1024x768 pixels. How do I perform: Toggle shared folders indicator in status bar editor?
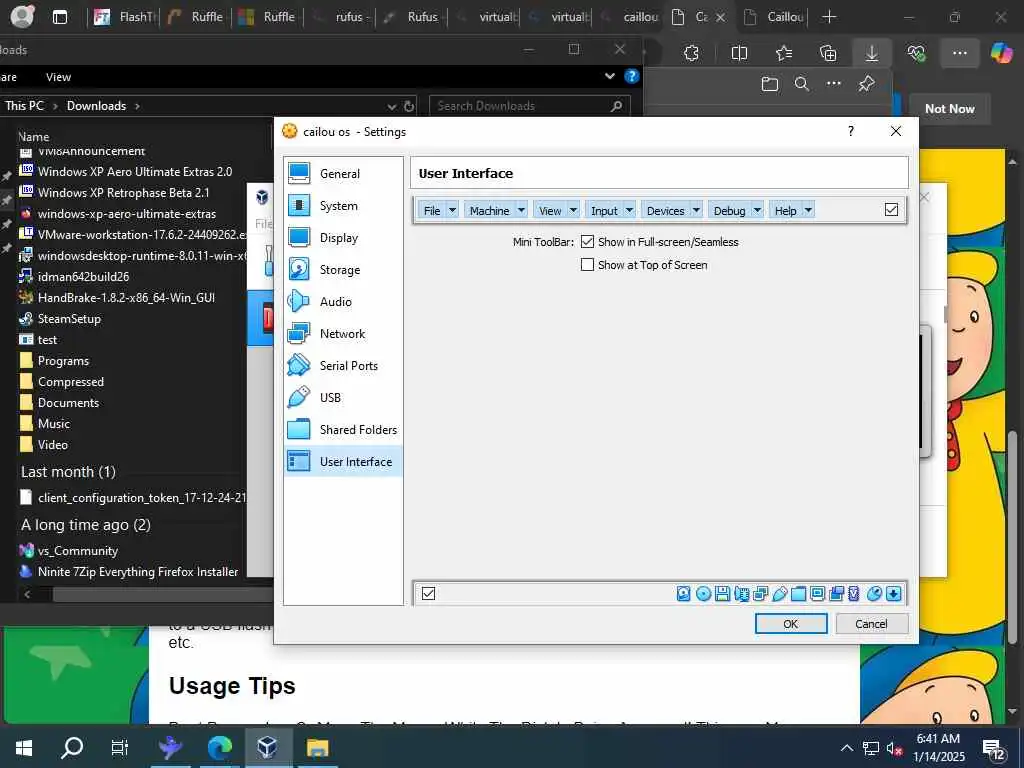(798, 594)
